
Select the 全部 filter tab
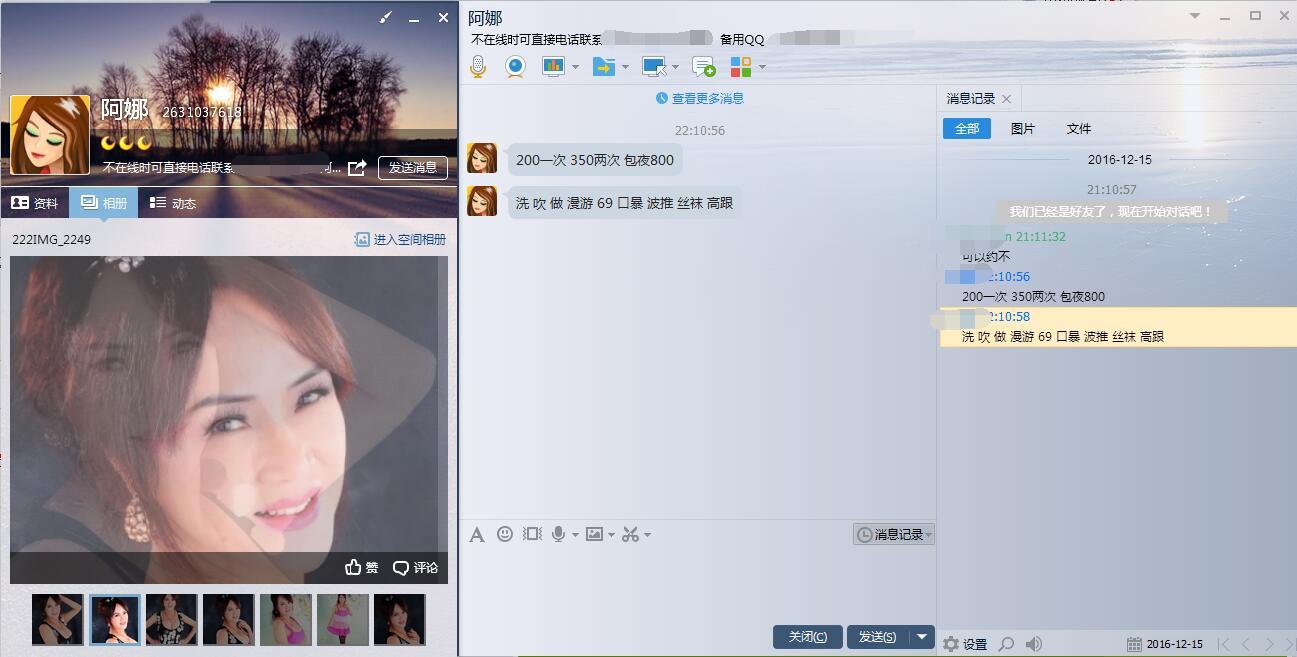click(x=967, y=129)
